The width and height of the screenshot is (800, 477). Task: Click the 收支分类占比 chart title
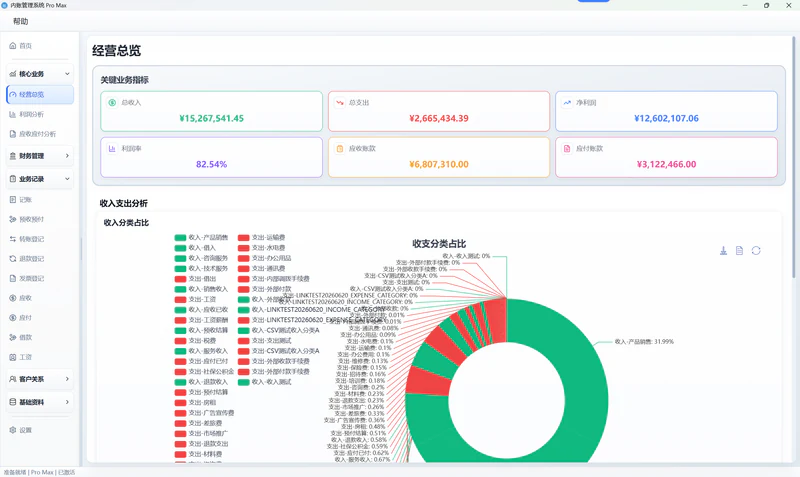[x=439, y=244]
